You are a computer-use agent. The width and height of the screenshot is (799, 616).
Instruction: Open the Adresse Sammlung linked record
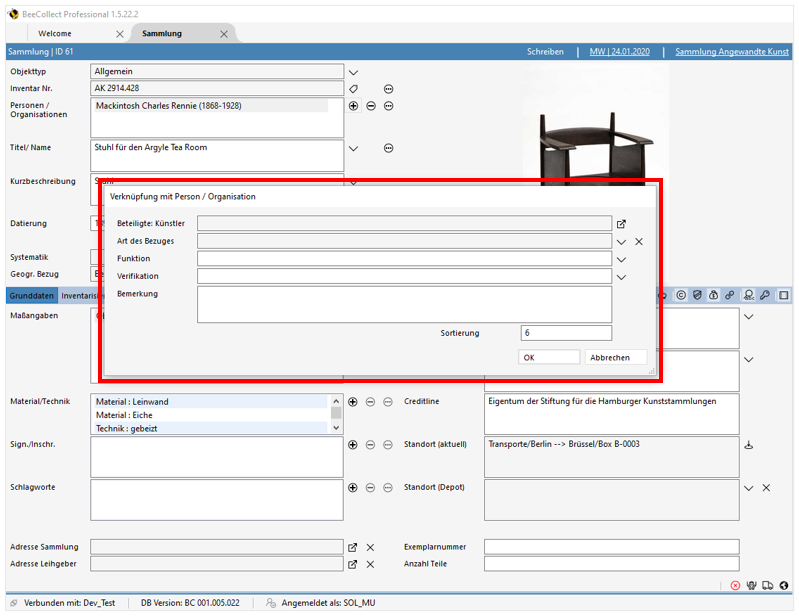pyautogui.click(x=352, y=548)
